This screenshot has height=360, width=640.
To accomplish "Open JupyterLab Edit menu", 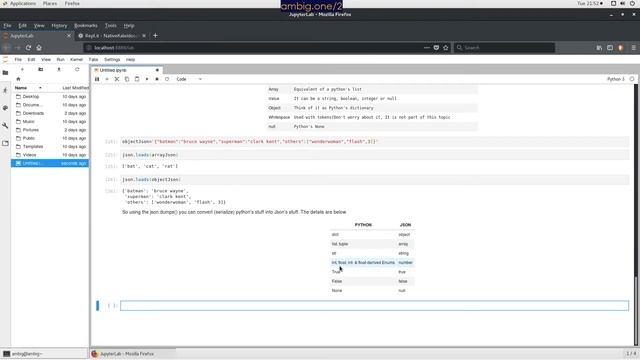I will (31, 60).
